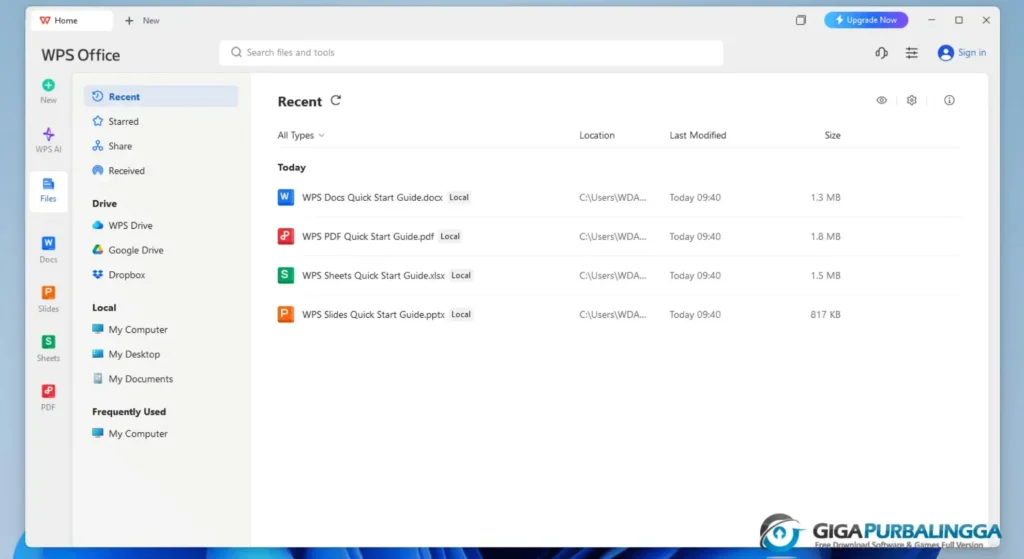Click the location path of Docs guide row

click(613, 197)
